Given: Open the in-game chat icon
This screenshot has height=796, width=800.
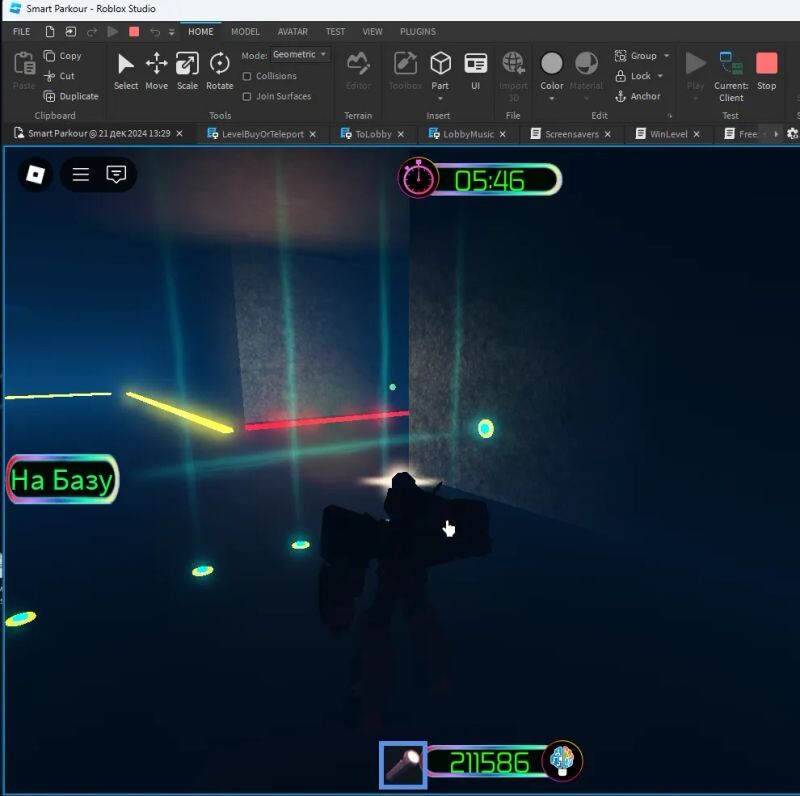Looking at the screenshot, I should [x=116, y=175].
